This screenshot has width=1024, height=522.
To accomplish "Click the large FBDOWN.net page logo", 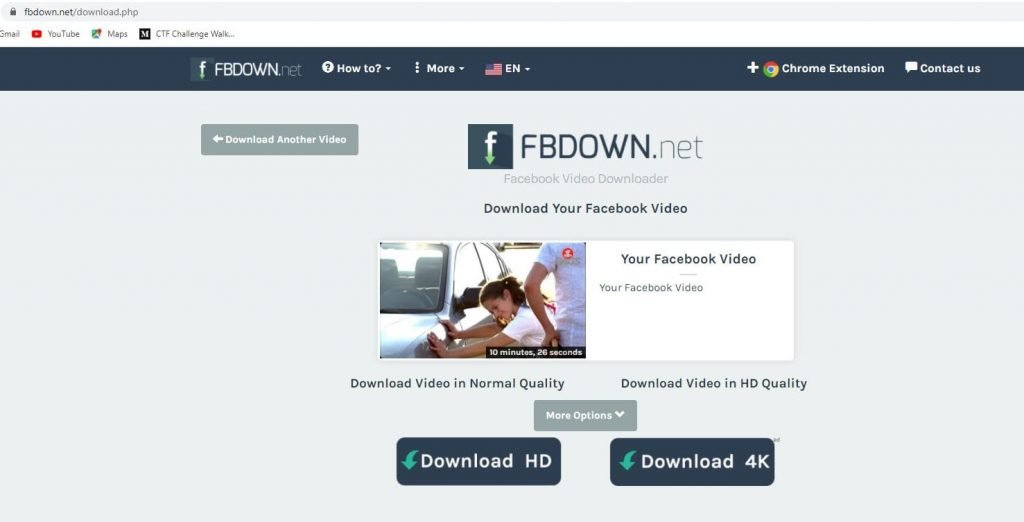I will (585, 146).
